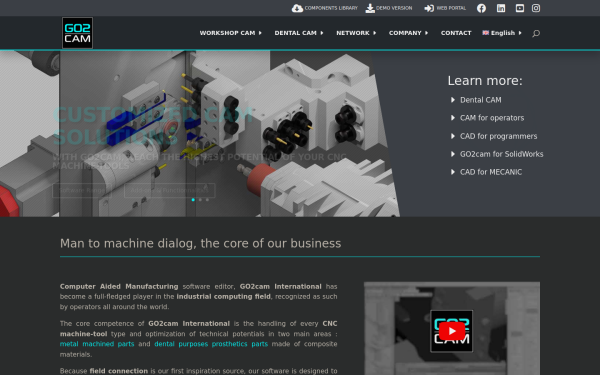Image resolution: width=600 pixels, height=375 pixels.
Task: Expand the Company menu
Action: point(408,33)
